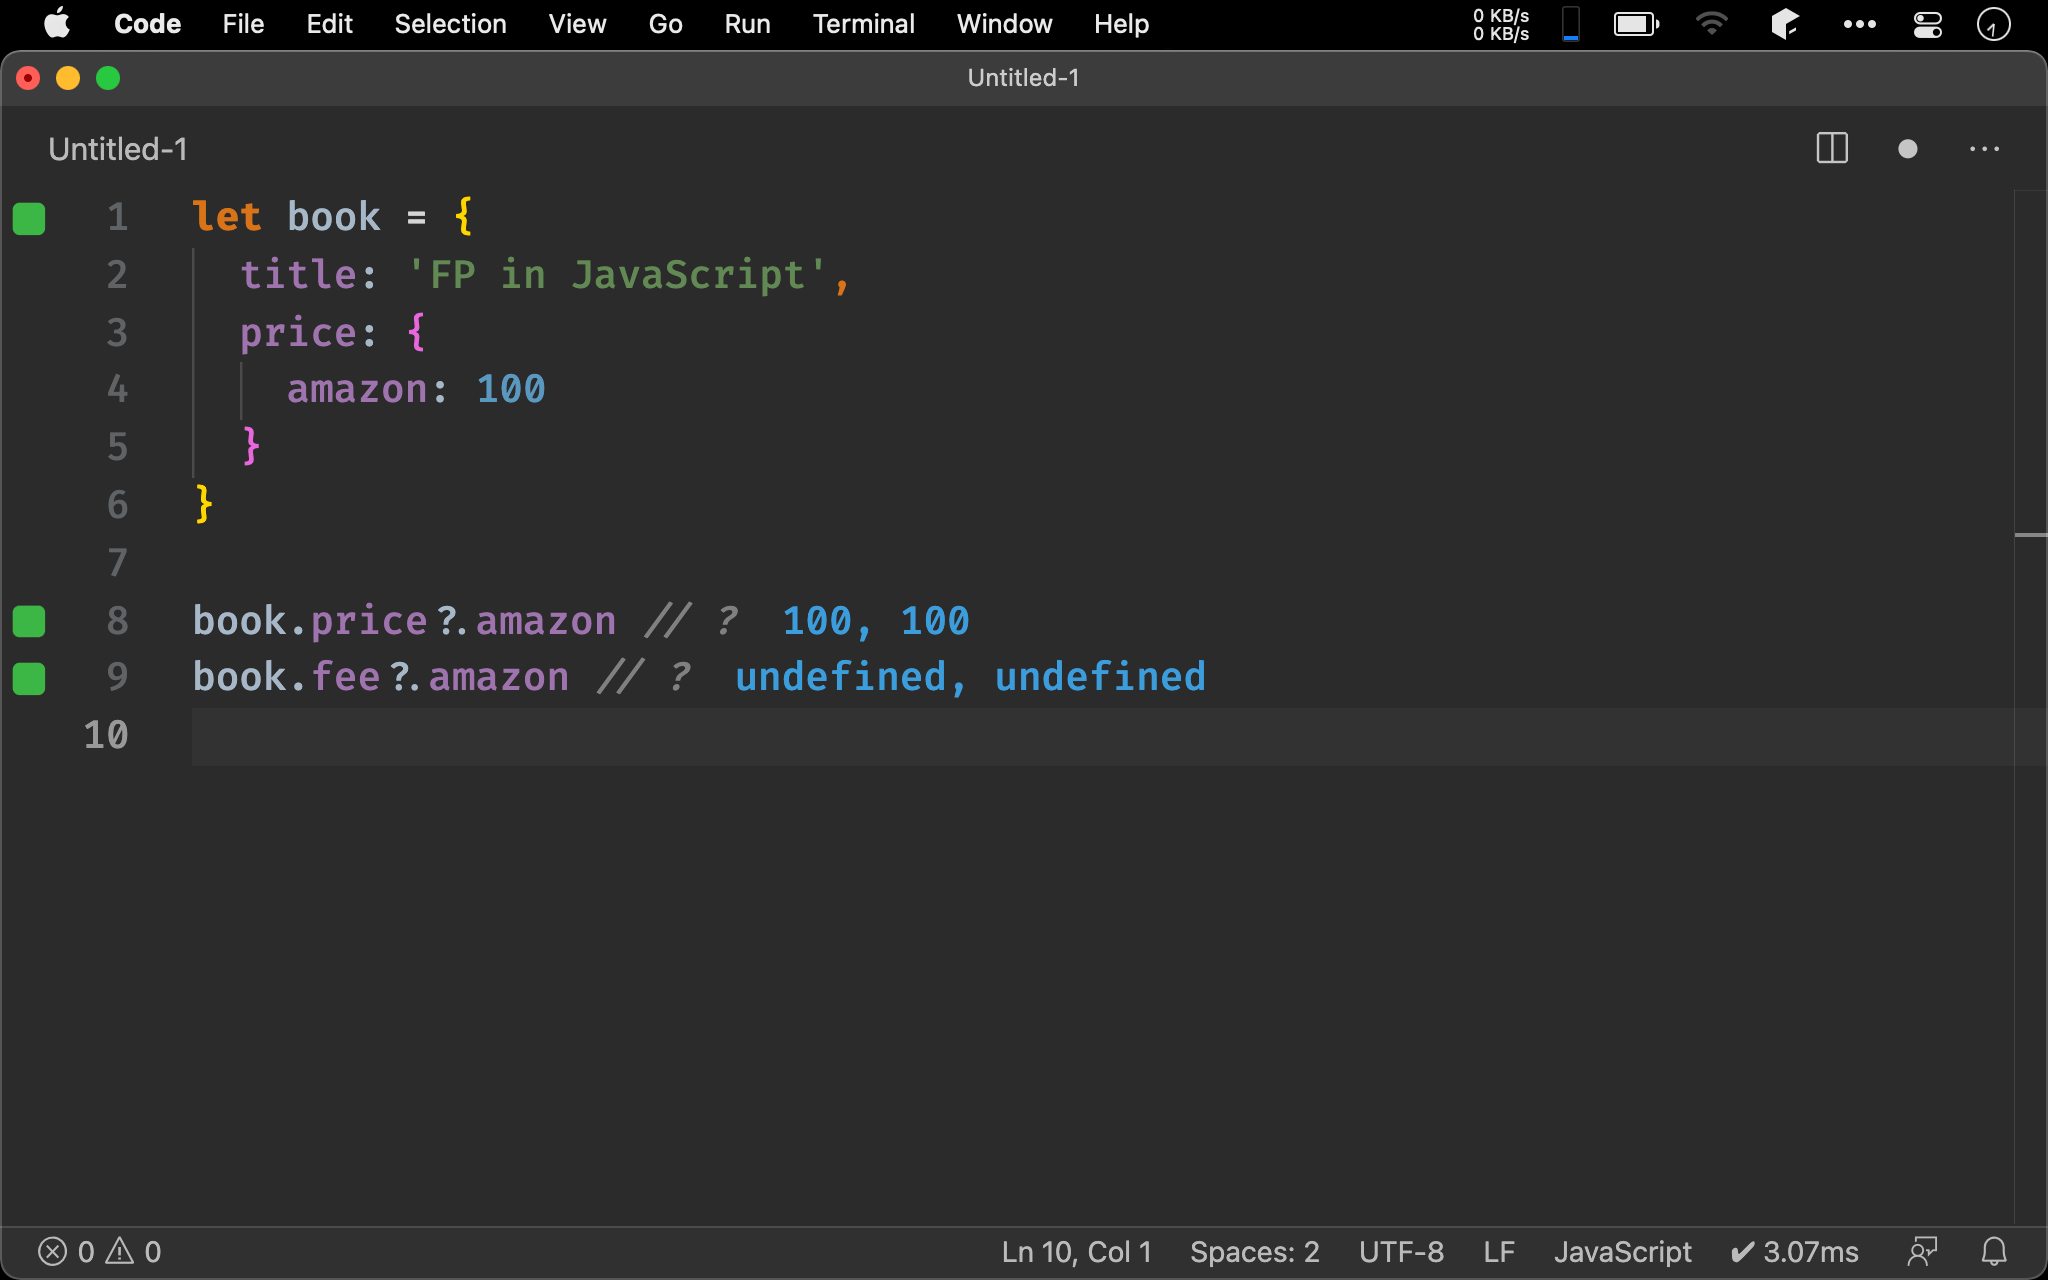Click the closing yellow brace on line 6
The width and height of the screenshot is (2048, 1280).
(204, 504)
